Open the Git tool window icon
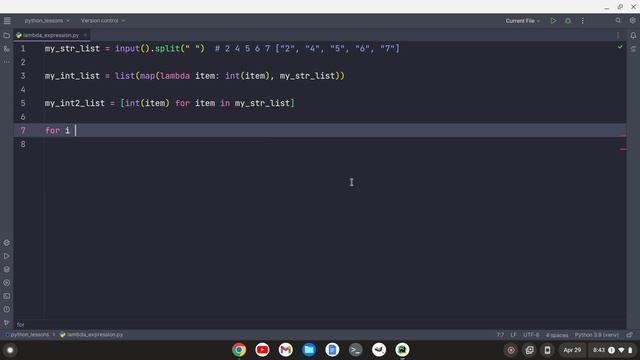The image size is (640, 360). 7,323
